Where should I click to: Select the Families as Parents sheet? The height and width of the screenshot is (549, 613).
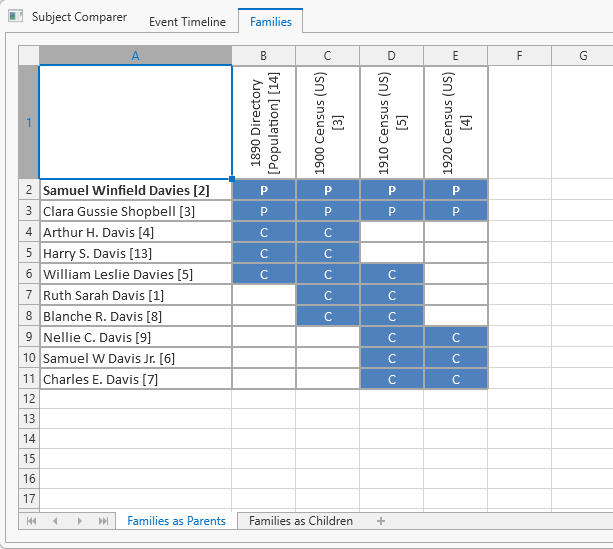coord(176,521)
